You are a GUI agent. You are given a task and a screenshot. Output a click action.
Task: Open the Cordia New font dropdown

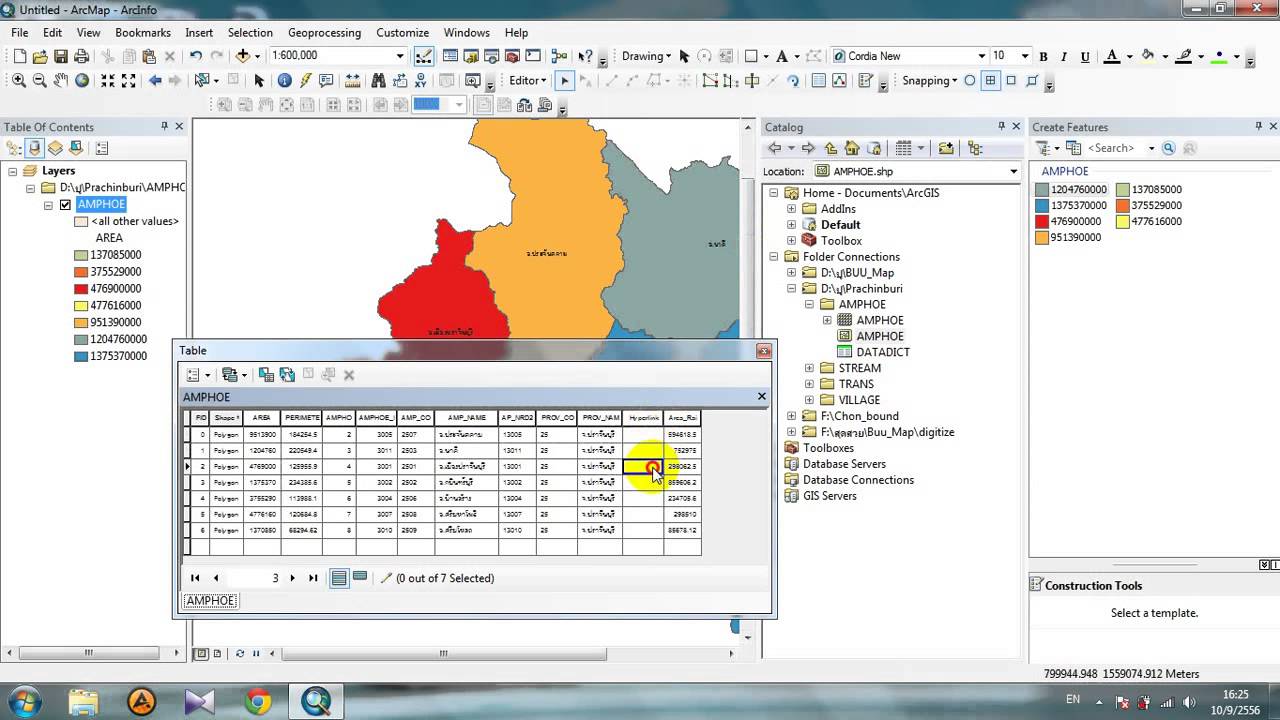point(980,56)
